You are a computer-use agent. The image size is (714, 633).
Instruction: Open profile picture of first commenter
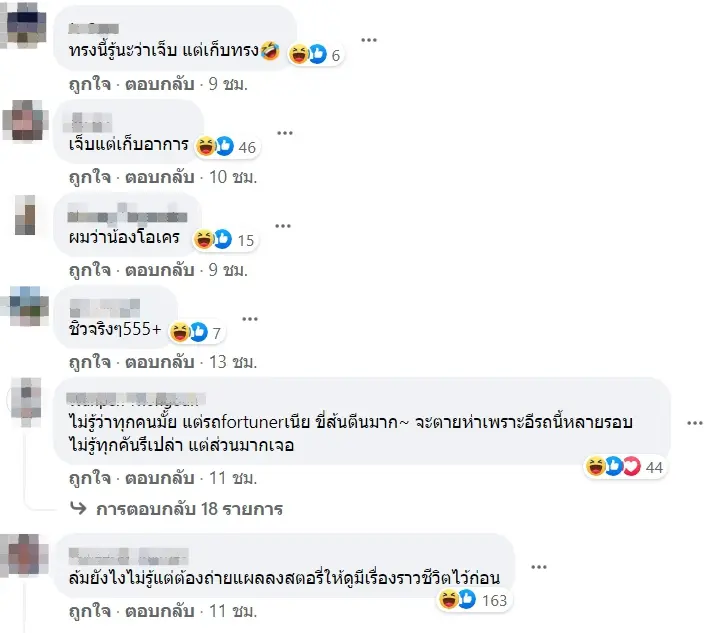tap(25, 25)
